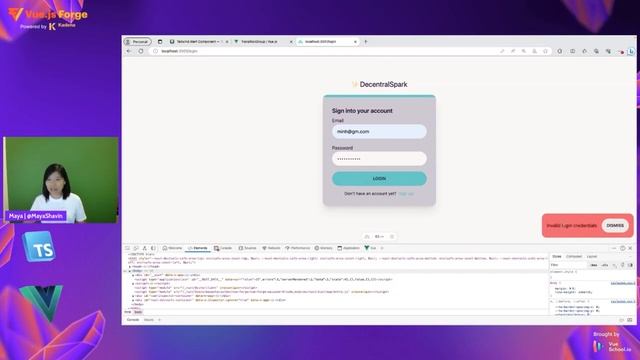Viewport: 640px width, 360px height.
Task: Open the Elements tab in DevTools
Action: tap(198, 248)
